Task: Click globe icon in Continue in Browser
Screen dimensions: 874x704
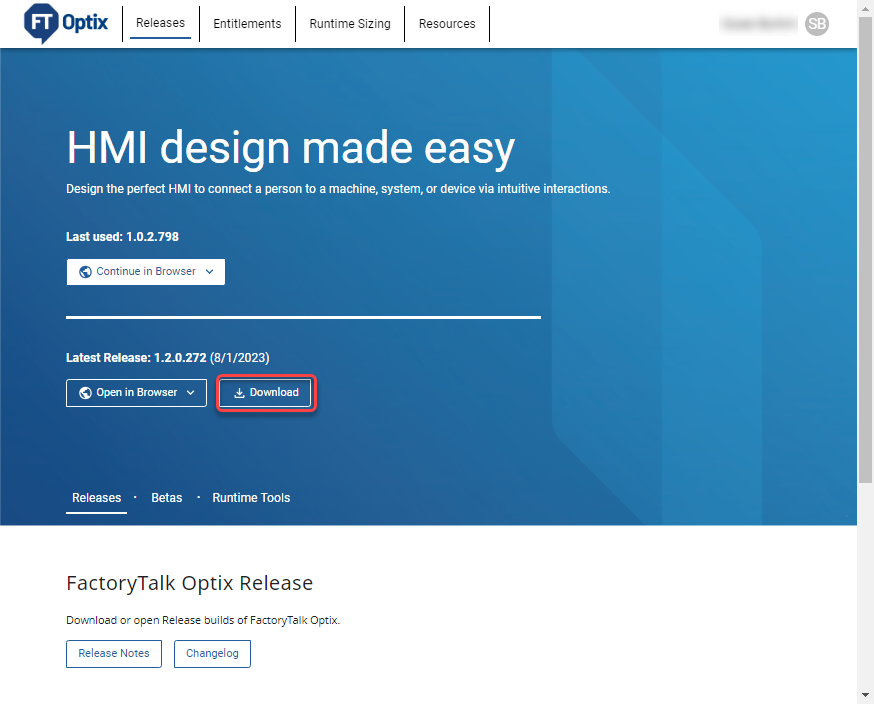Action: (x=86, y=272)
